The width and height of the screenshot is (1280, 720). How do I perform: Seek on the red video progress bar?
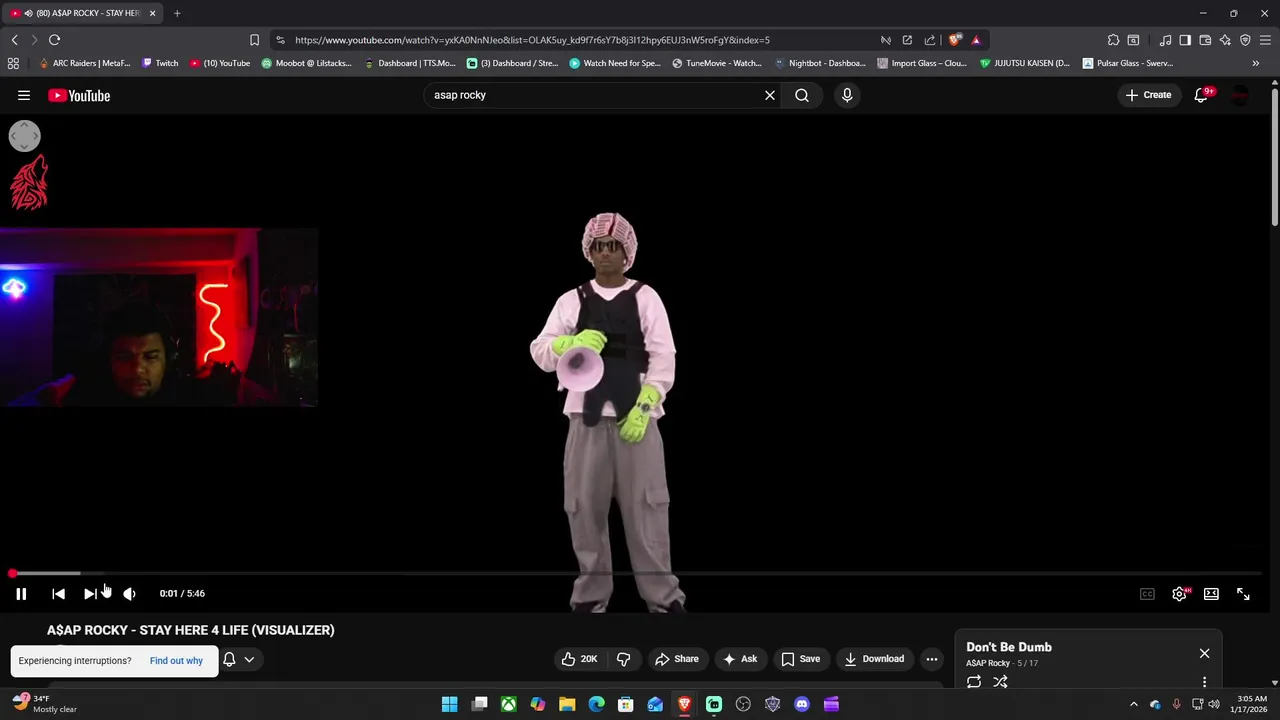coord(636,573)
